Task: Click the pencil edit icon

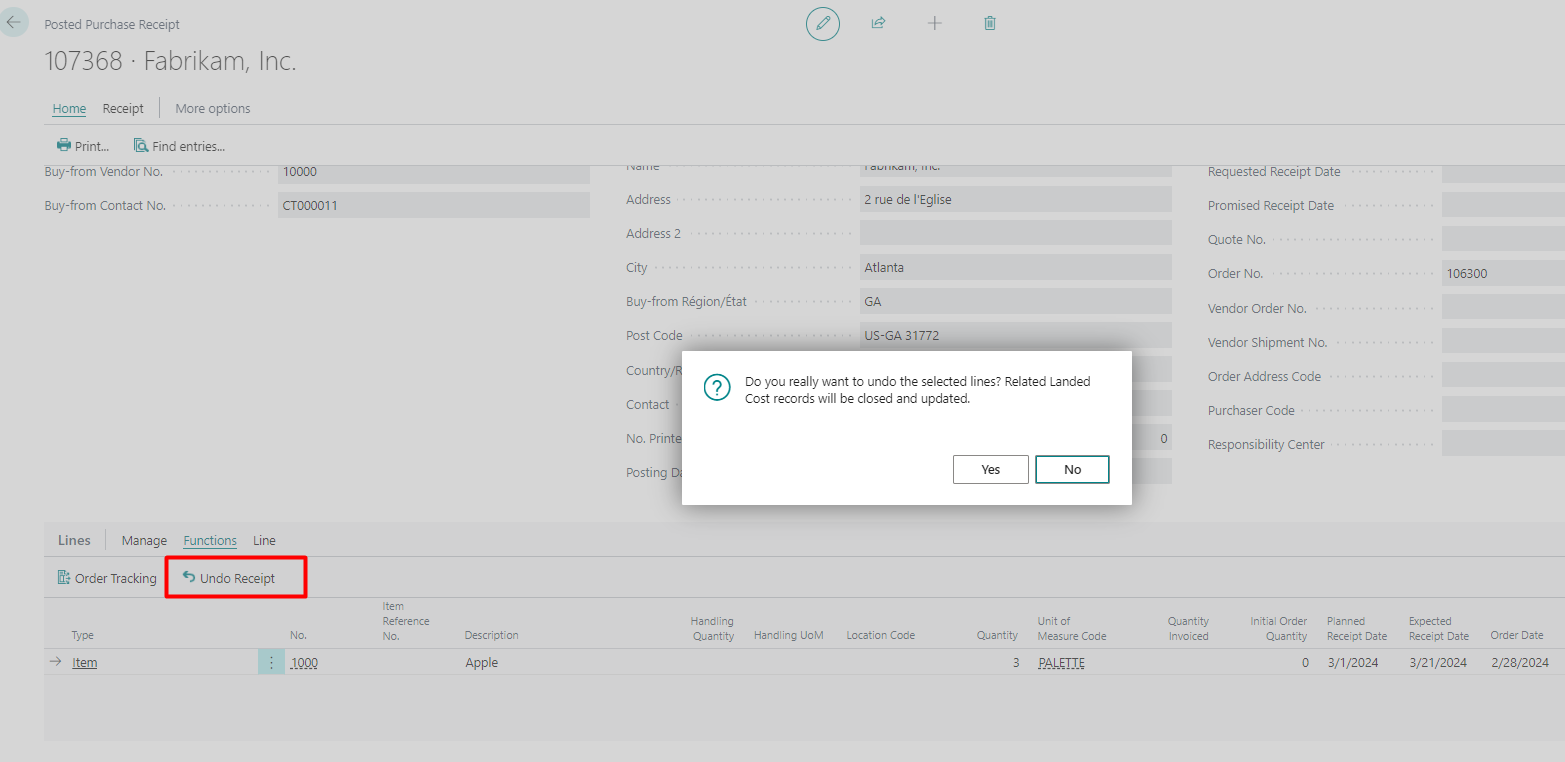Action: (823, 23)
